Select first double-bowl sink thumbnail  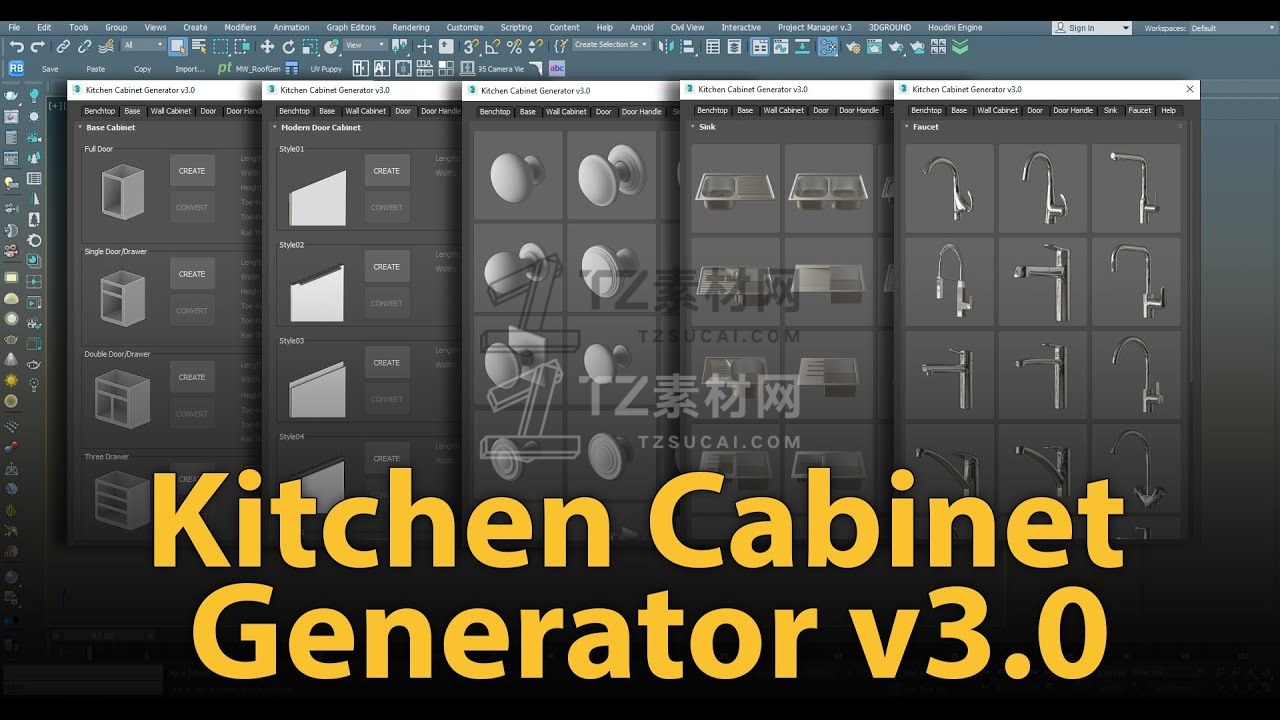pyautogui.click(x=829, y=189)
